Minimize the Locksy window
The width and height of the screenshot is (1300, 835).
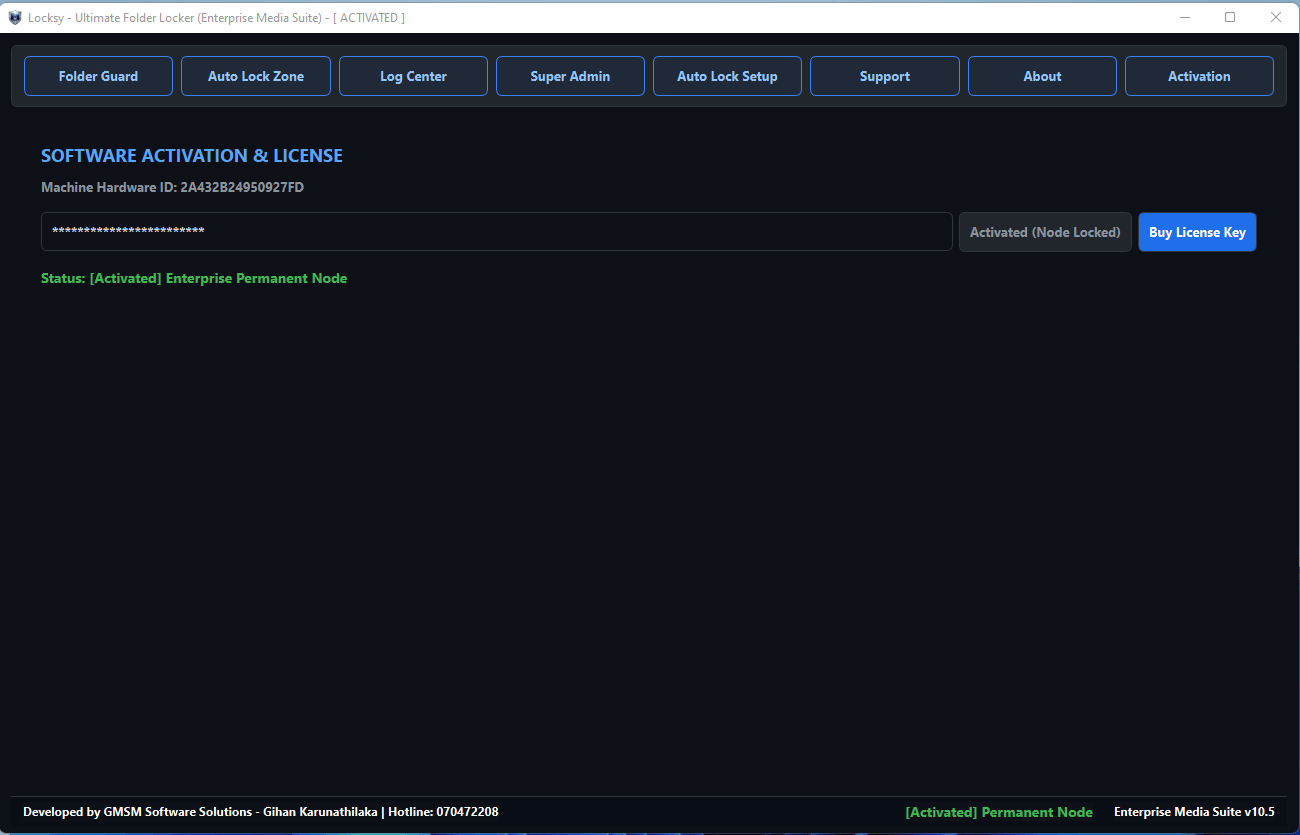pos(1185,17)
